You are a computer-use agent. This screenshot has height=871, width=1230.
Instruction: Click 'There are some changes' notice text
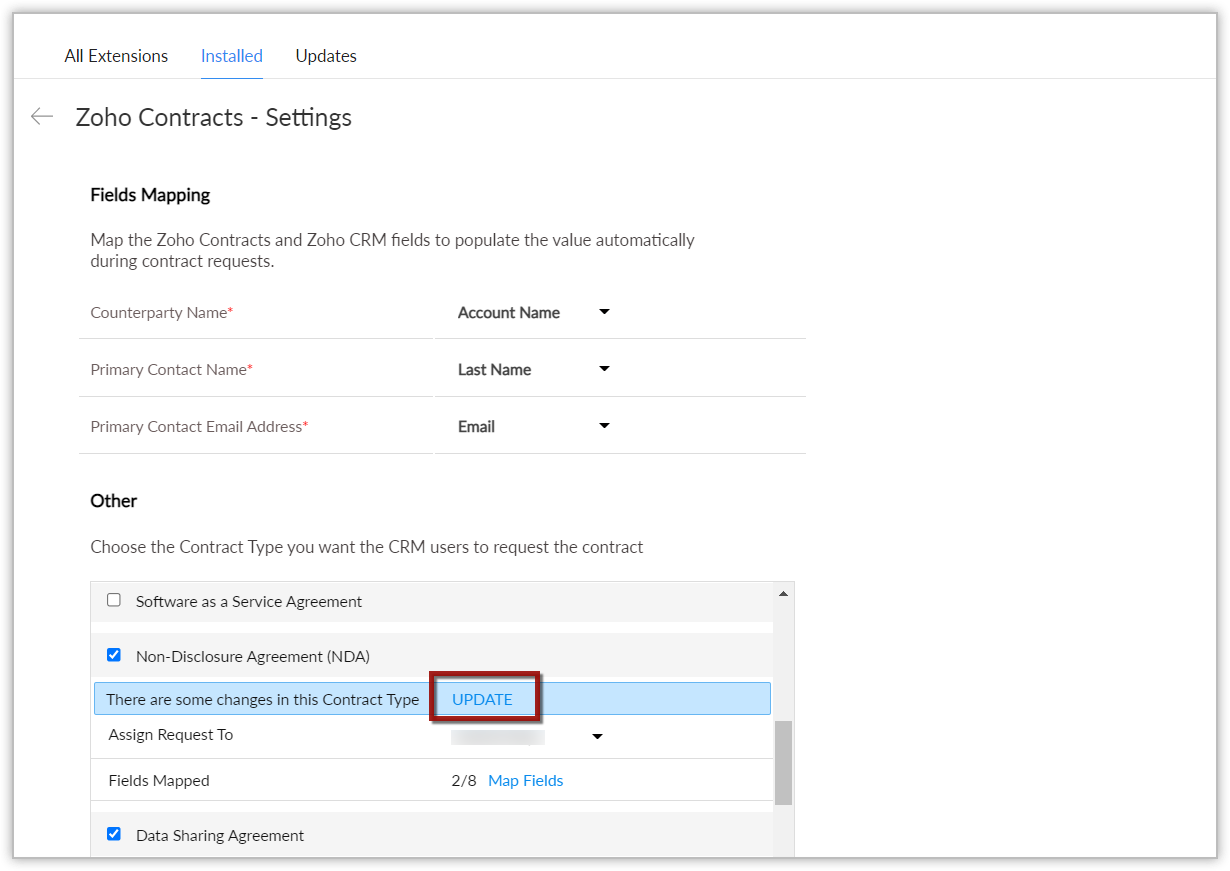263,700
